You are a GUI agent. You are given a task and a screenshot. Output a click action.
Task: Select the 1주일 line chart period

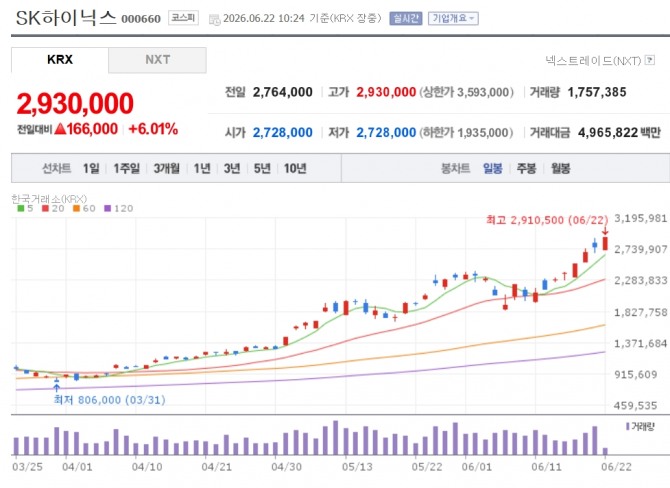126,168
